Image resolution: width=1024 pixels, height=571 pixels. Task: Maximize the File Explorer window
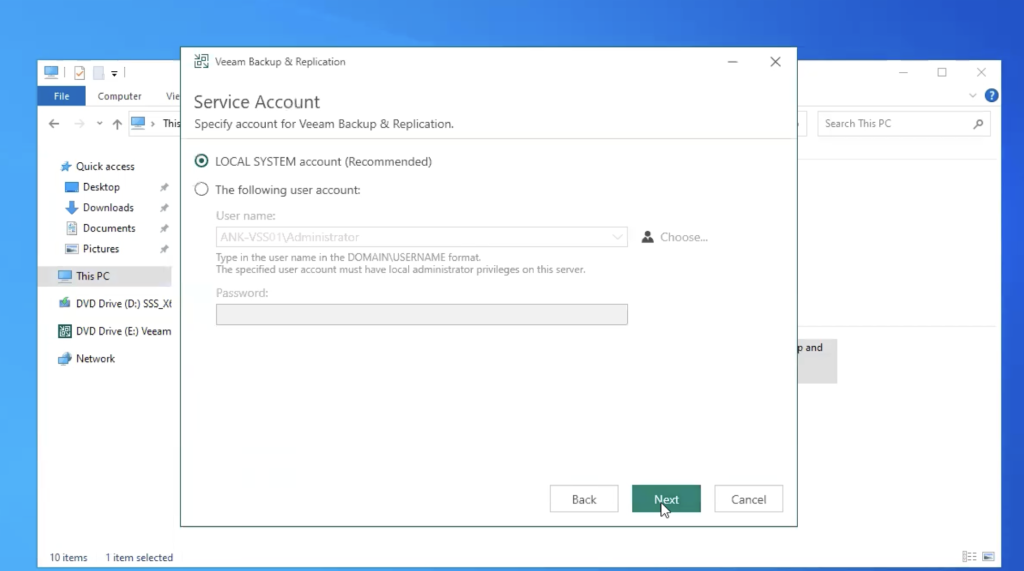pos(942,72)
